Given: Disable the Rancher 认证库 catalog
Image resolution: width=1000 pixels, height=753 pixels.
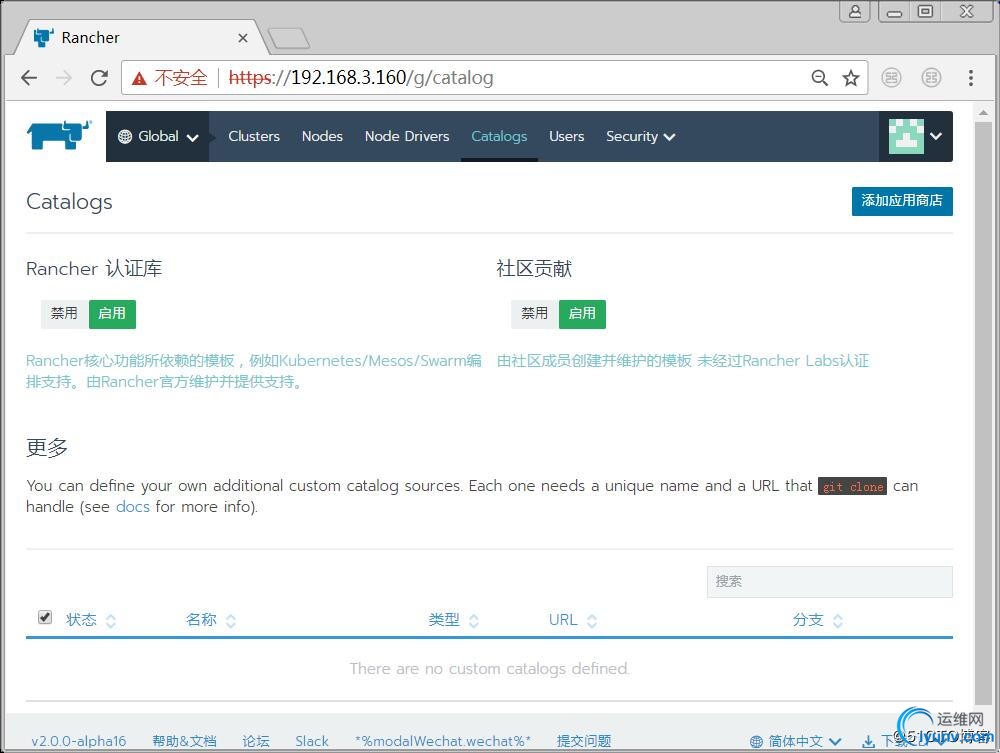Looking at the screenshot, I should coord(64,314).
